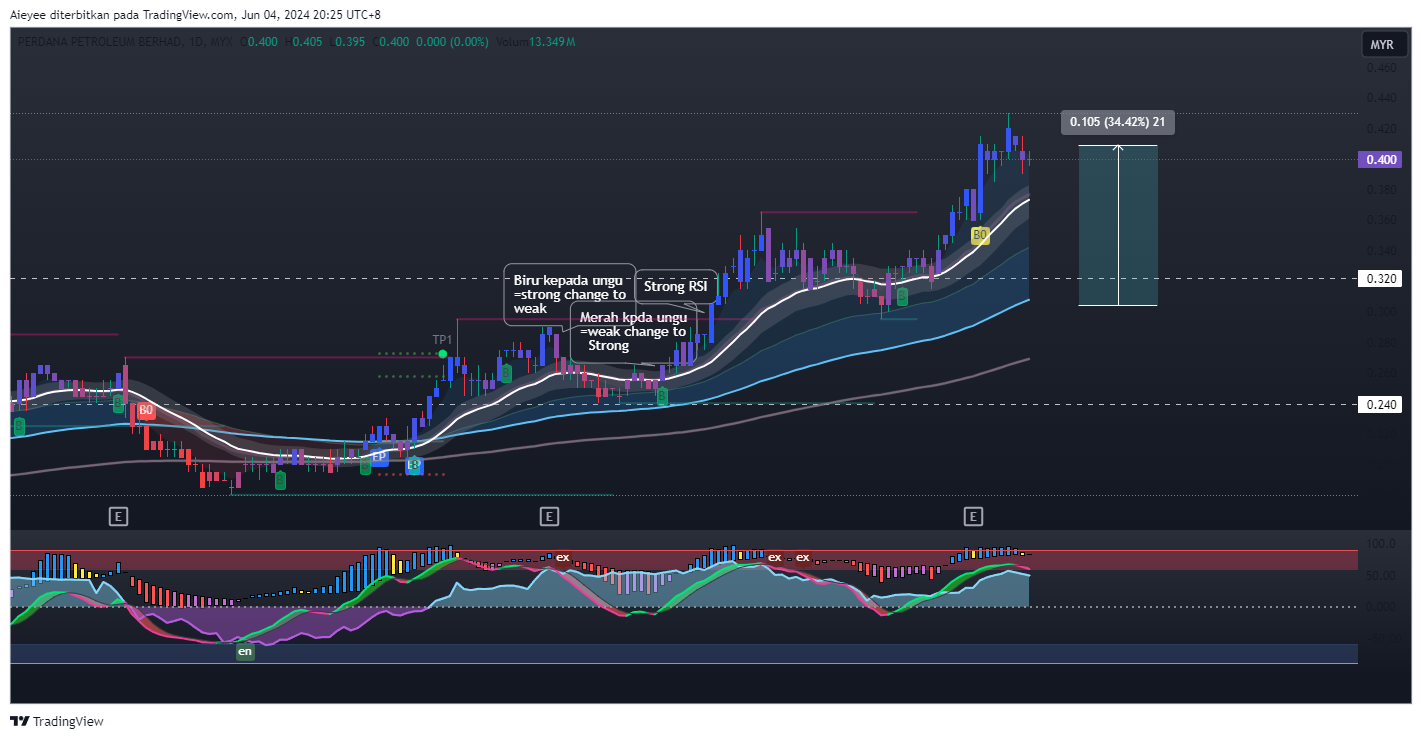
Task: Click the earnings E marker below the yellow B0 label
Action: [x=973, y=516]
